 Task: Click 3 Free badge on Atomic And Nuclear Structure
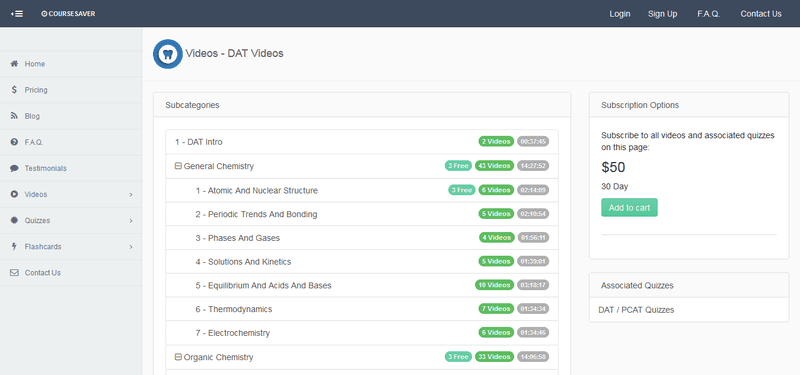click(462, 190)
